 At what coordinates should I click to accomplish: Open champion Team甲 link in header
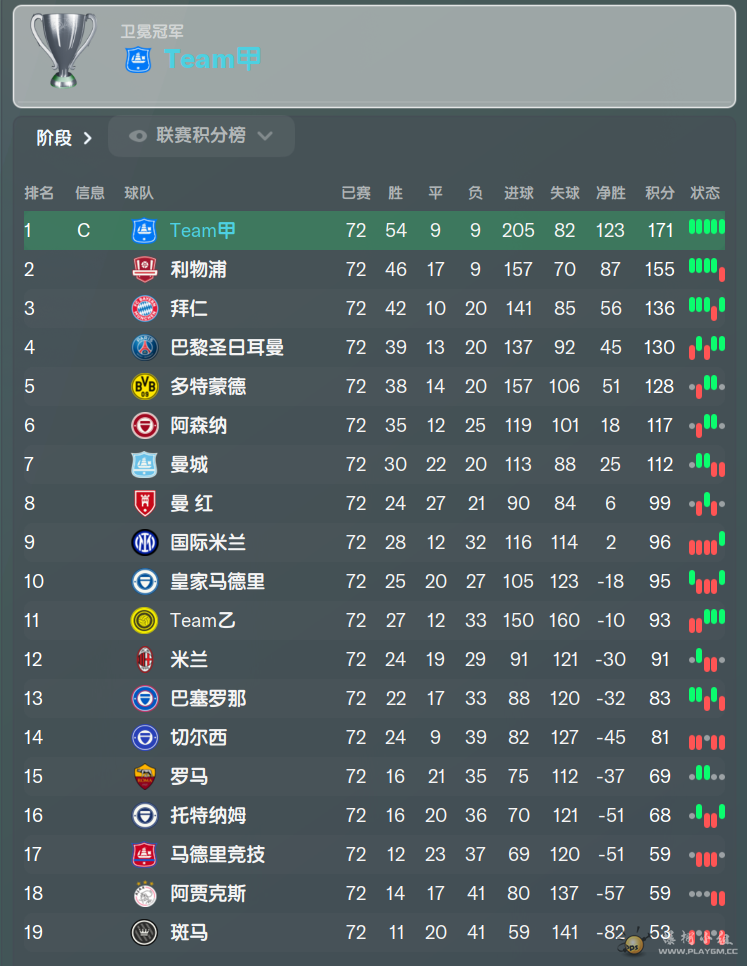tap(212, 59)
